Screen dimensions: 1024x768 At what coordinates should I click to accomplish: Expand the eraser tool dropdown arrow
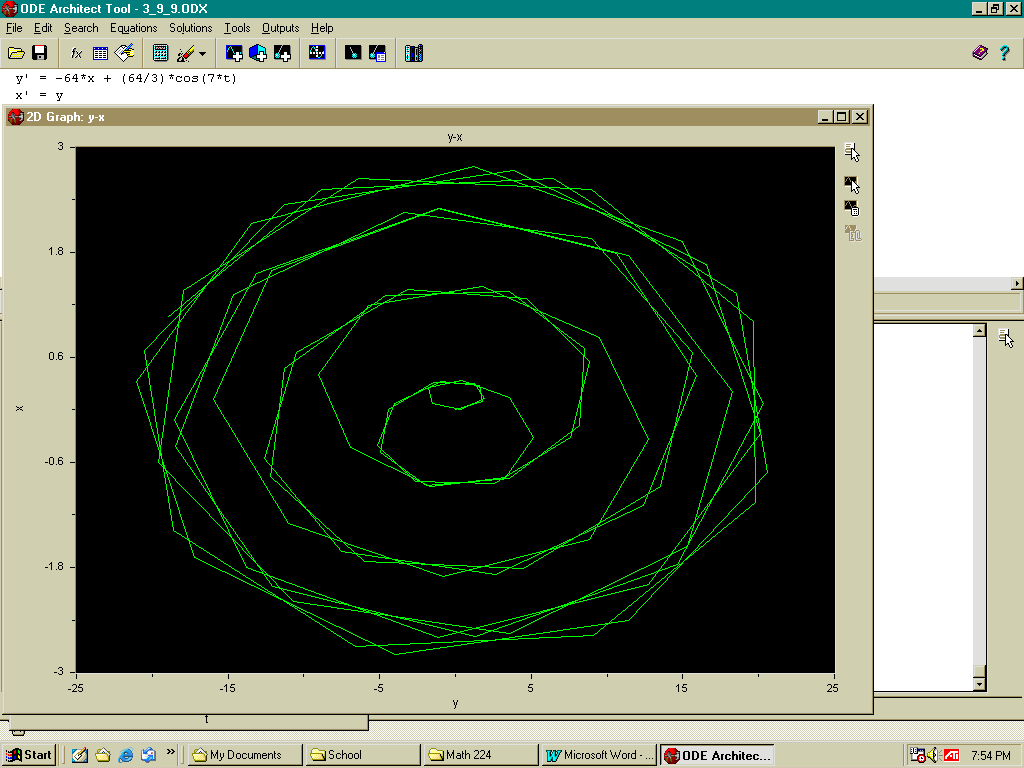(202, 54)
